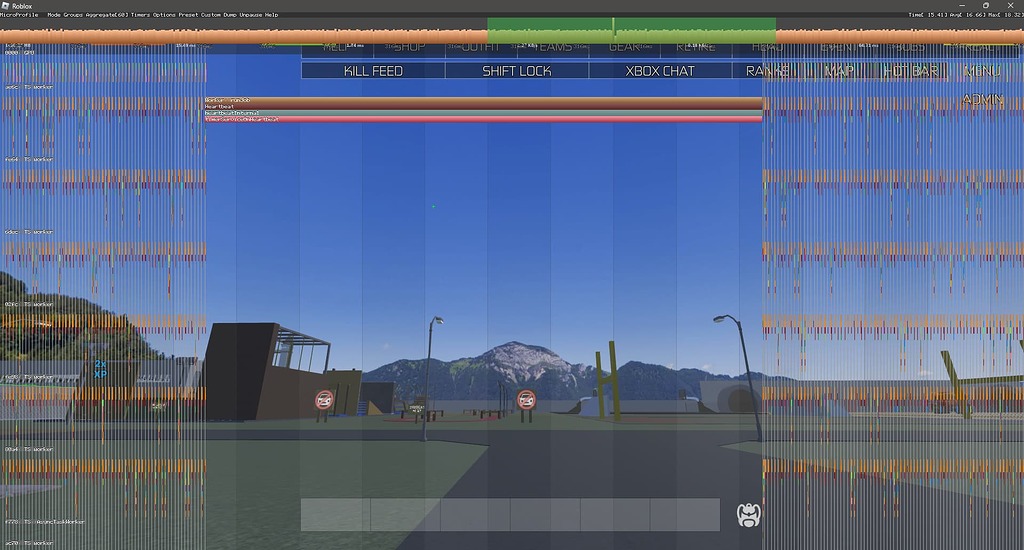The image size is (1024, 550).
Task: Open the Mode menu in MicroProfile bar
Action: tap(54, 14)
